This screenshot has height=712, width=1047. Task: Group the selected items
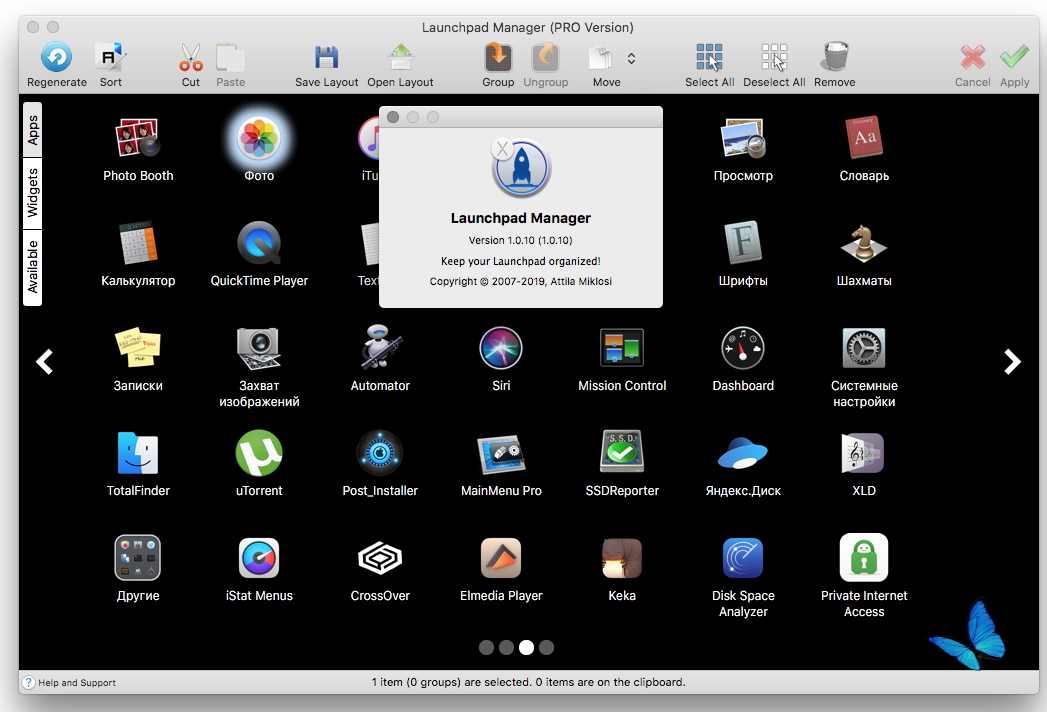pyautogui.click(x=498, y=57)
